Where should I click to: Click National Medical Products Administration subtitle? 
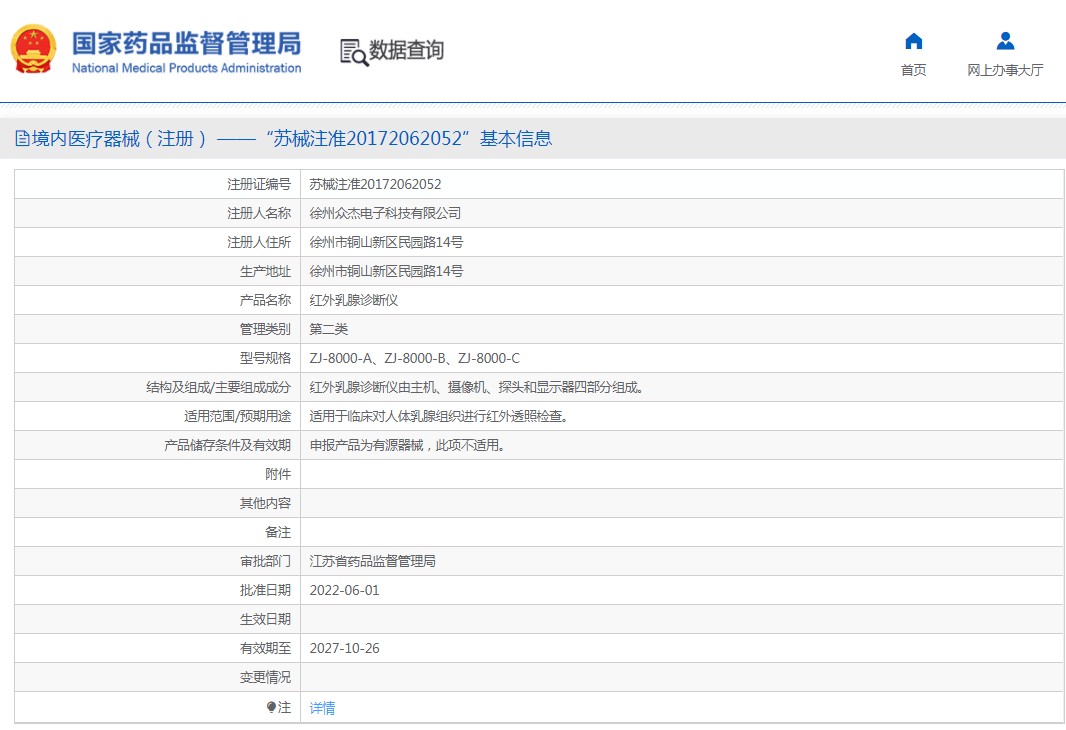[187, 68]
